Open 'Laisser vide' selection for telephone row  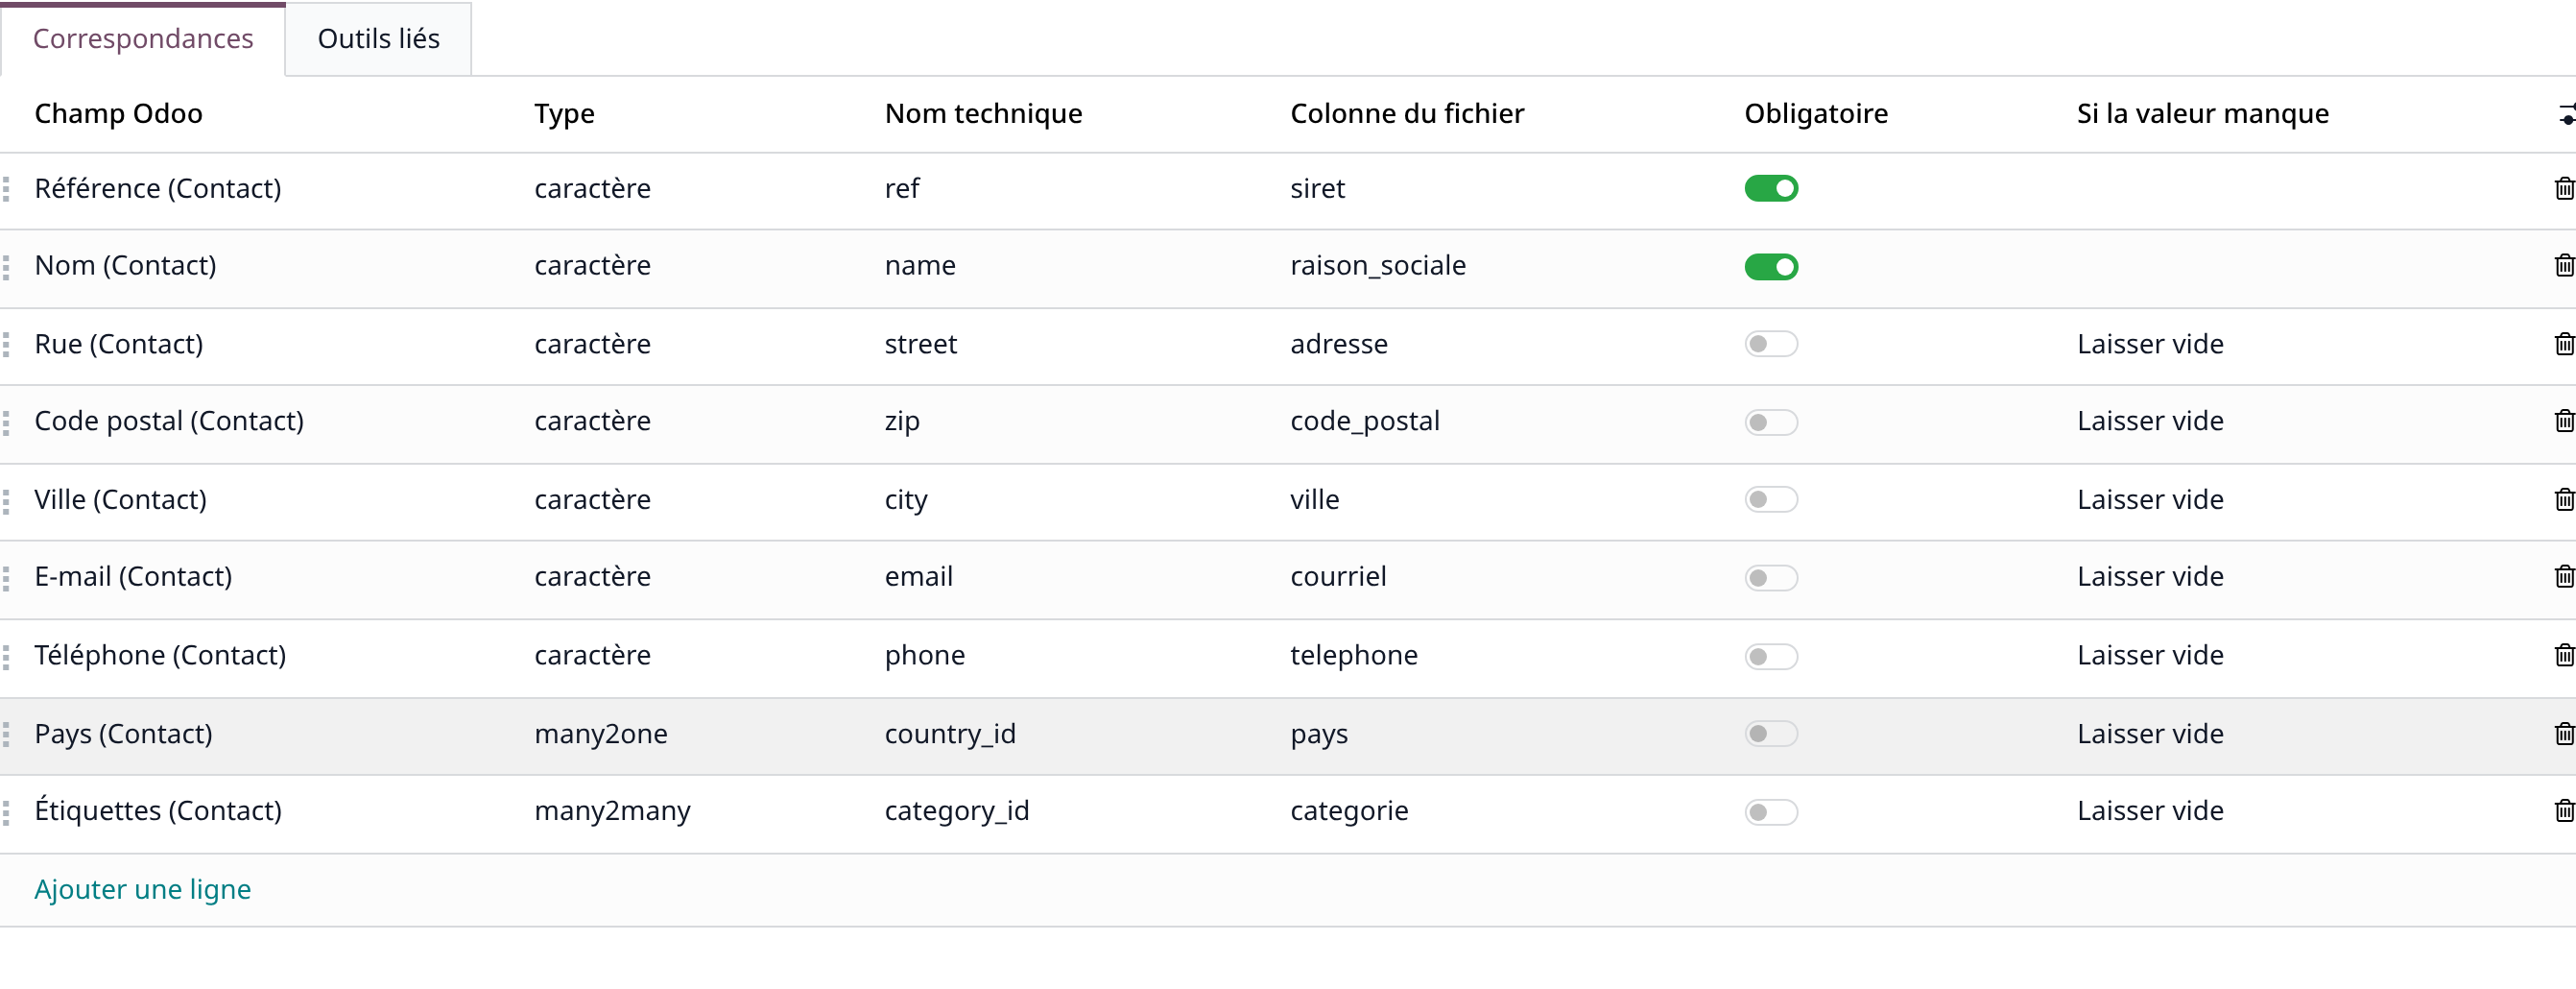[x=2150, y=655]
